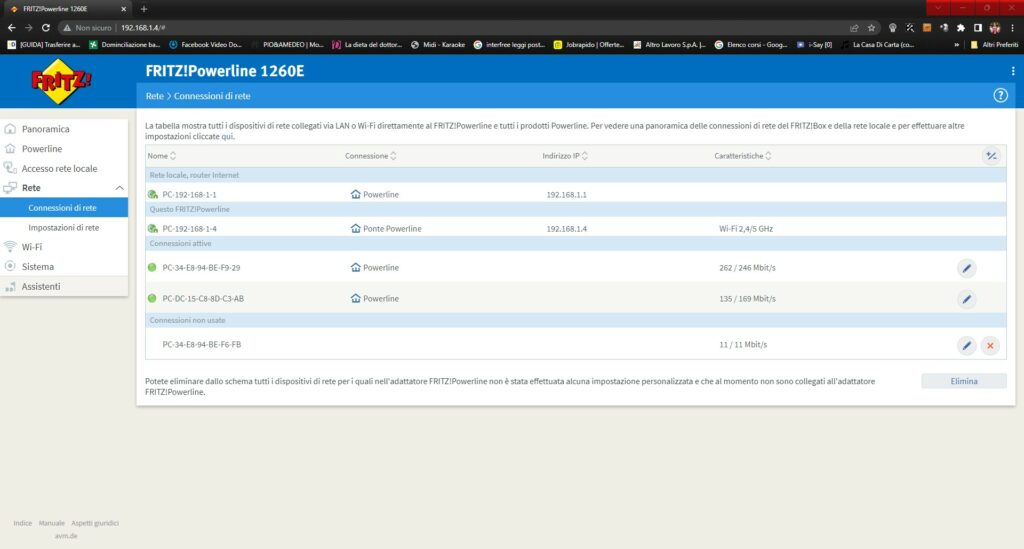
Task: Click the Wi-Fi 2,4/5 GHz cell
Action: [746, 228]
